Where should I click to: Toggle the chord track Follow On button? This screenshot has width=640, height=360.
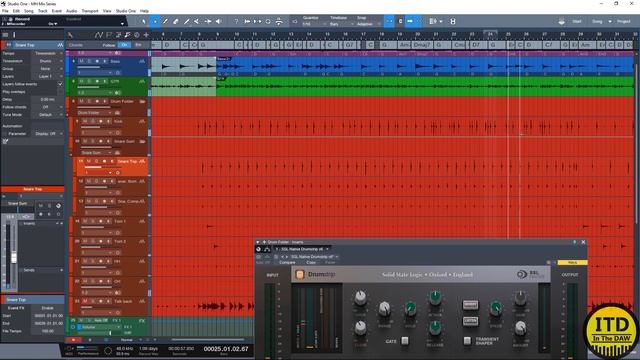click(124, 45)
